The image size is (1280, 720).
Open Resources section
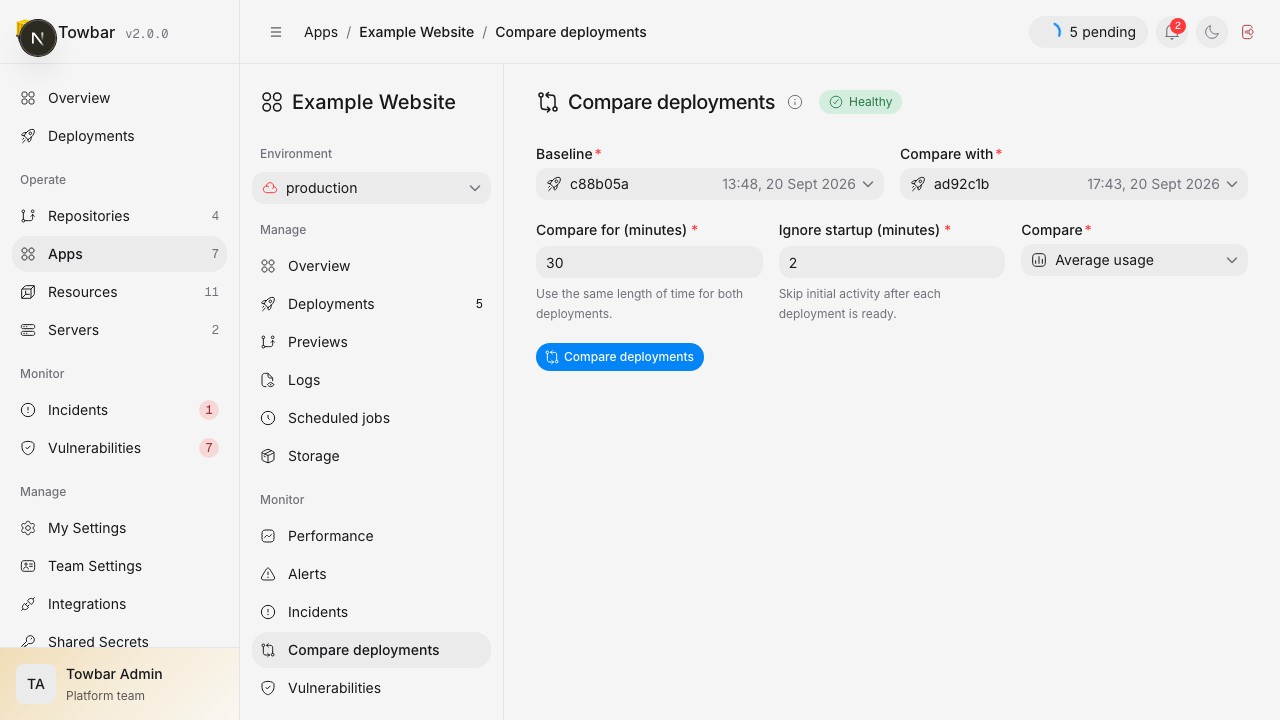click(120, 292)
